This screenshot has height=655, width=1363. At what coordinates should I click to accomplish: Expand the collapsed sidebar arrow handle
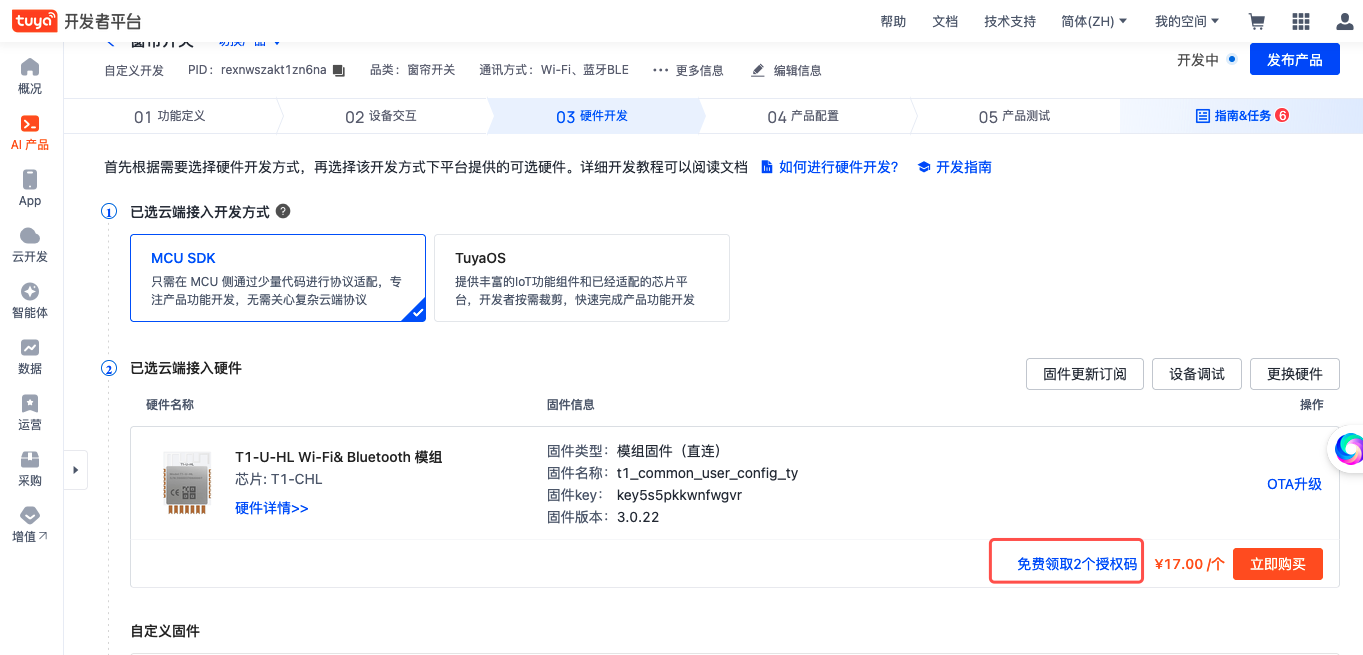pyautogui.click(x=76, y=470)
